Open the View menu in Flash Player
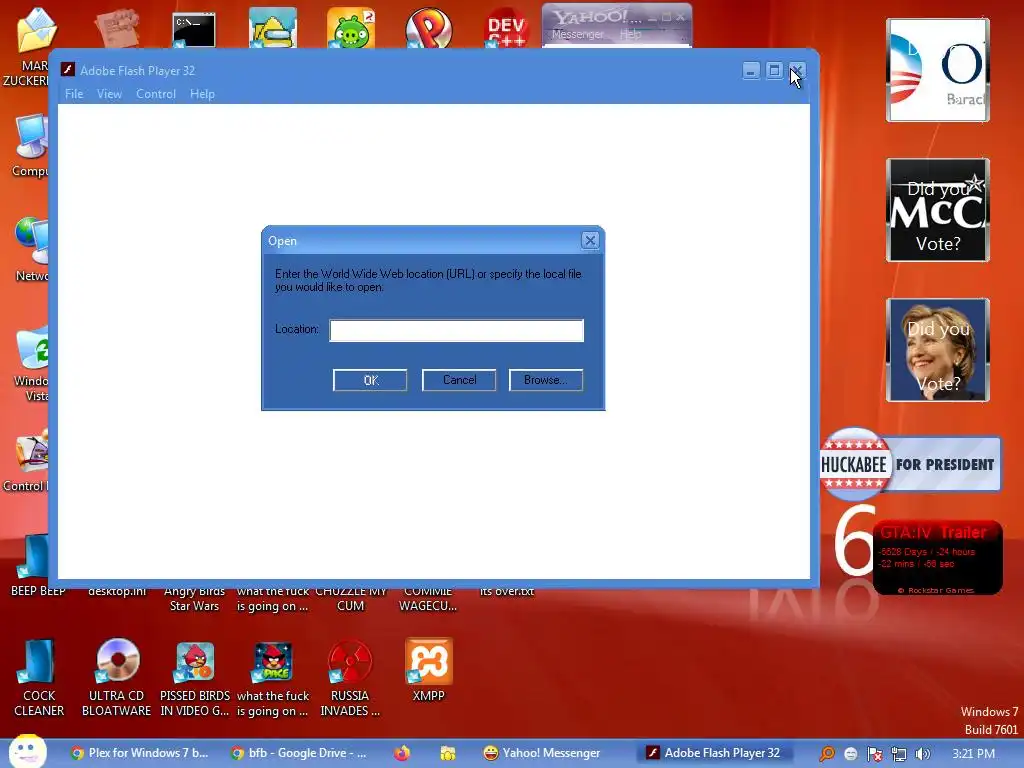This screenshot has width=1024, height=768. (x=109, y=94)
